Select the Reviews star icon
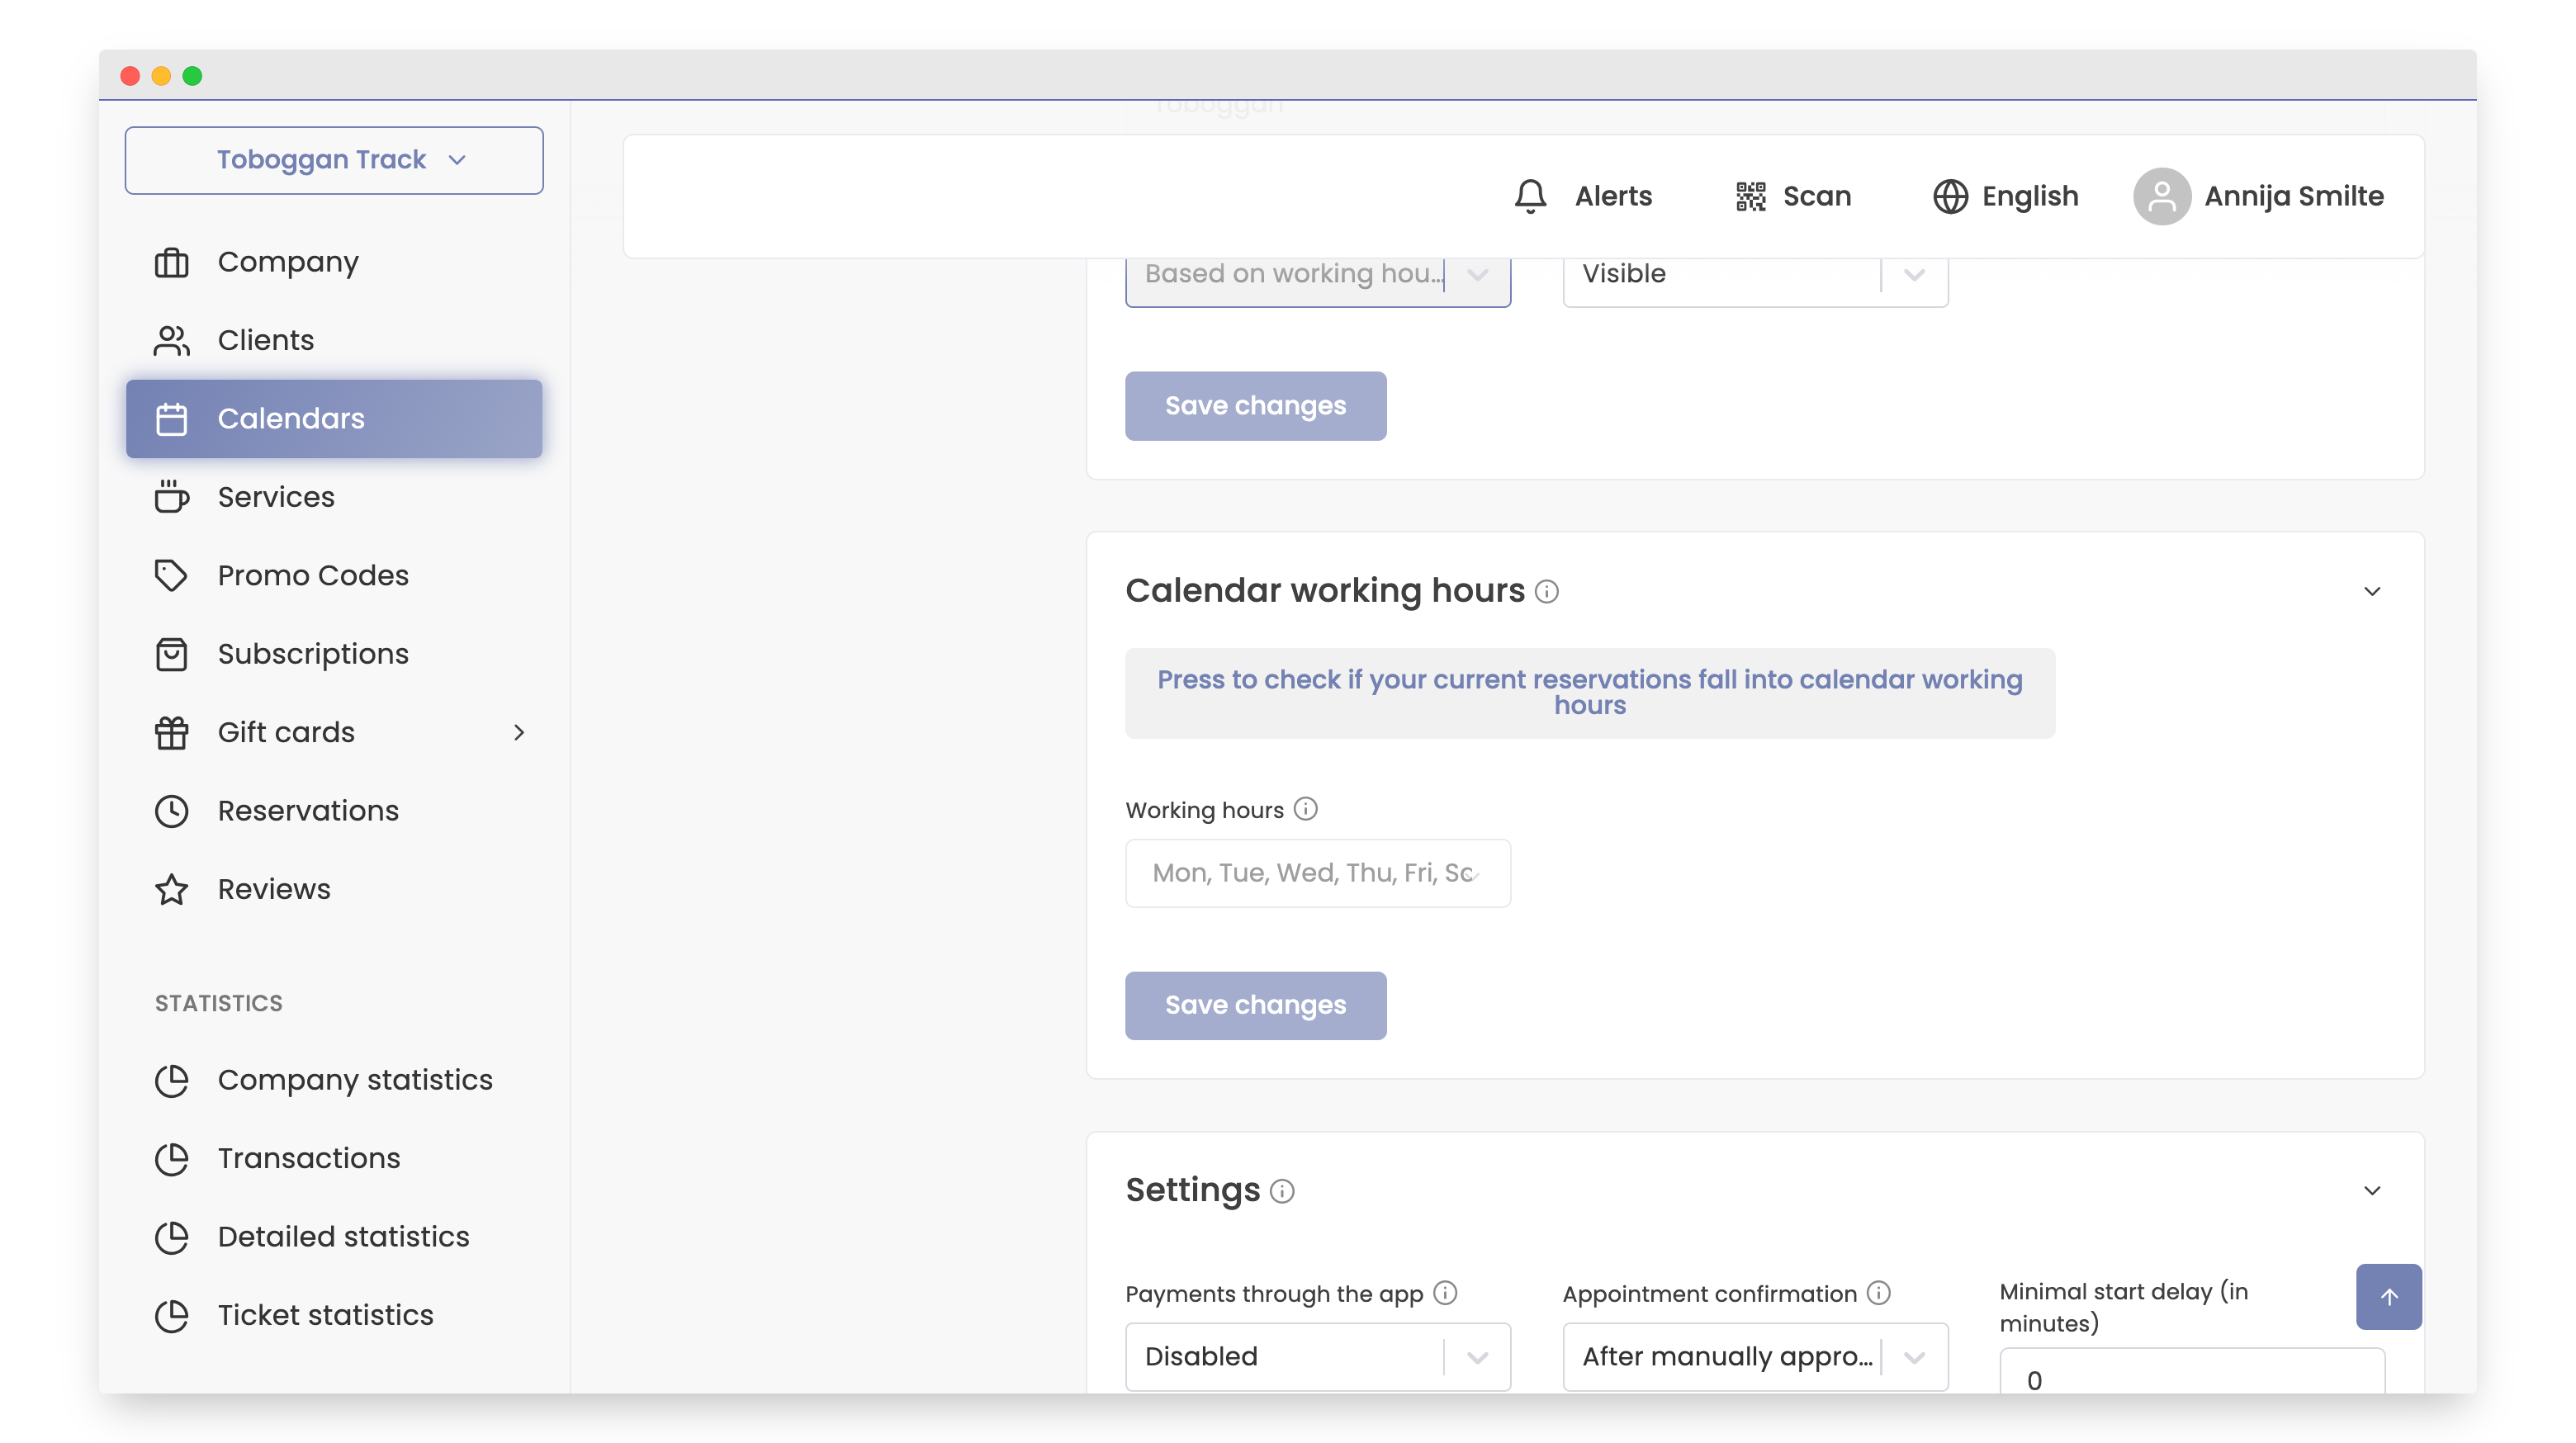 171,889
